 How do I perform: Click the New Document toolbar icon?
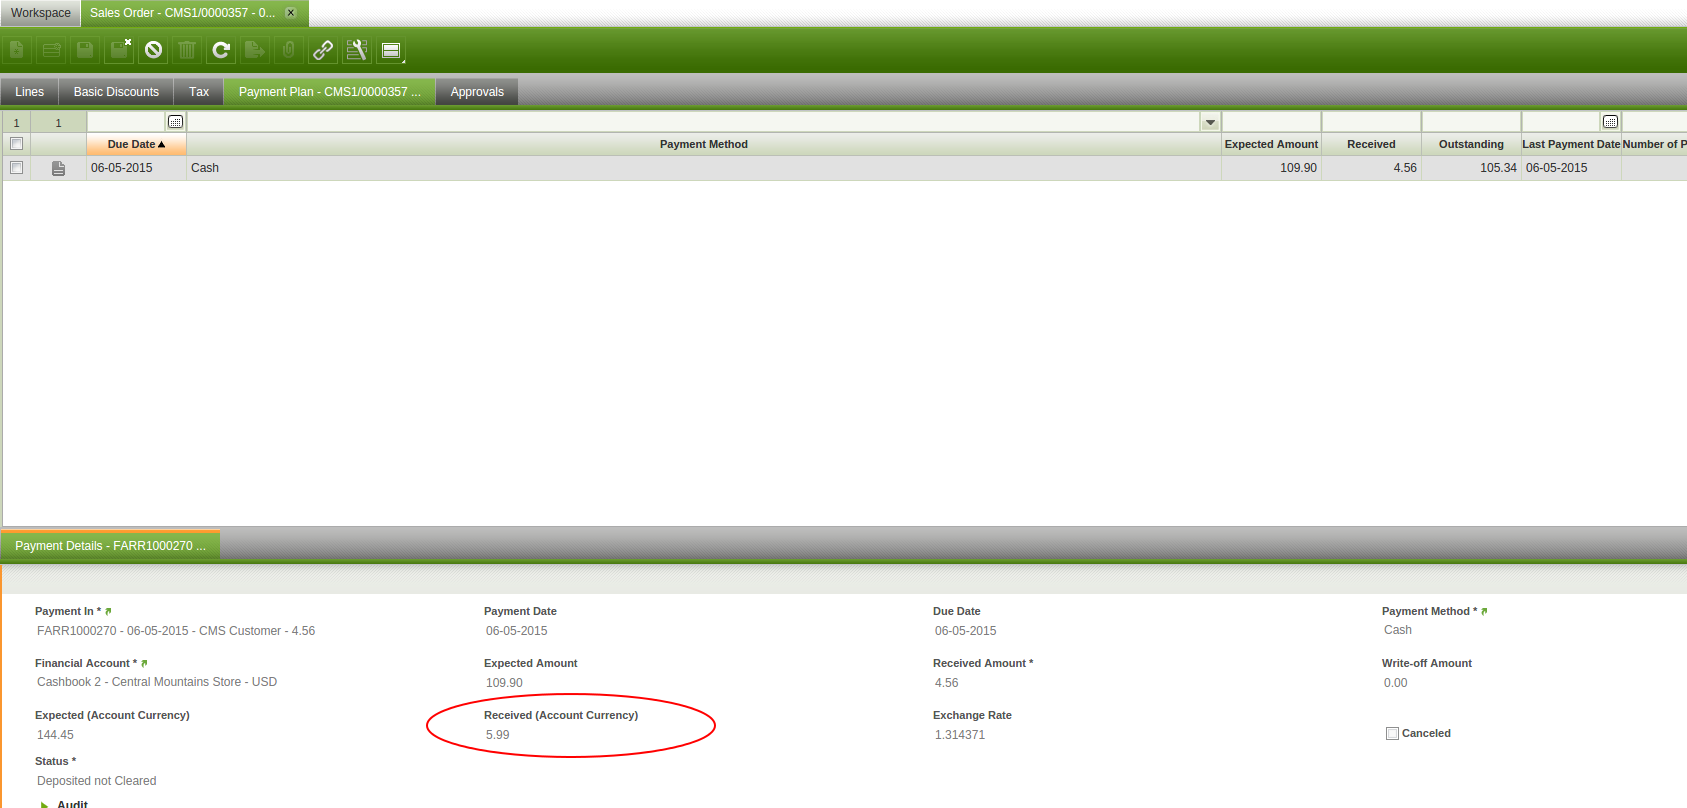pyautogui.click(x=17, y=50)
